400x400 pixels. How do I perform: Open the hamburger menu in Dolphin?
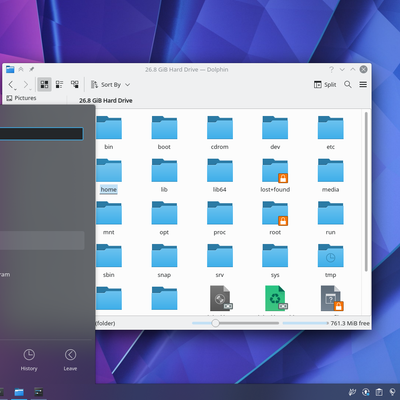point(363,85)
